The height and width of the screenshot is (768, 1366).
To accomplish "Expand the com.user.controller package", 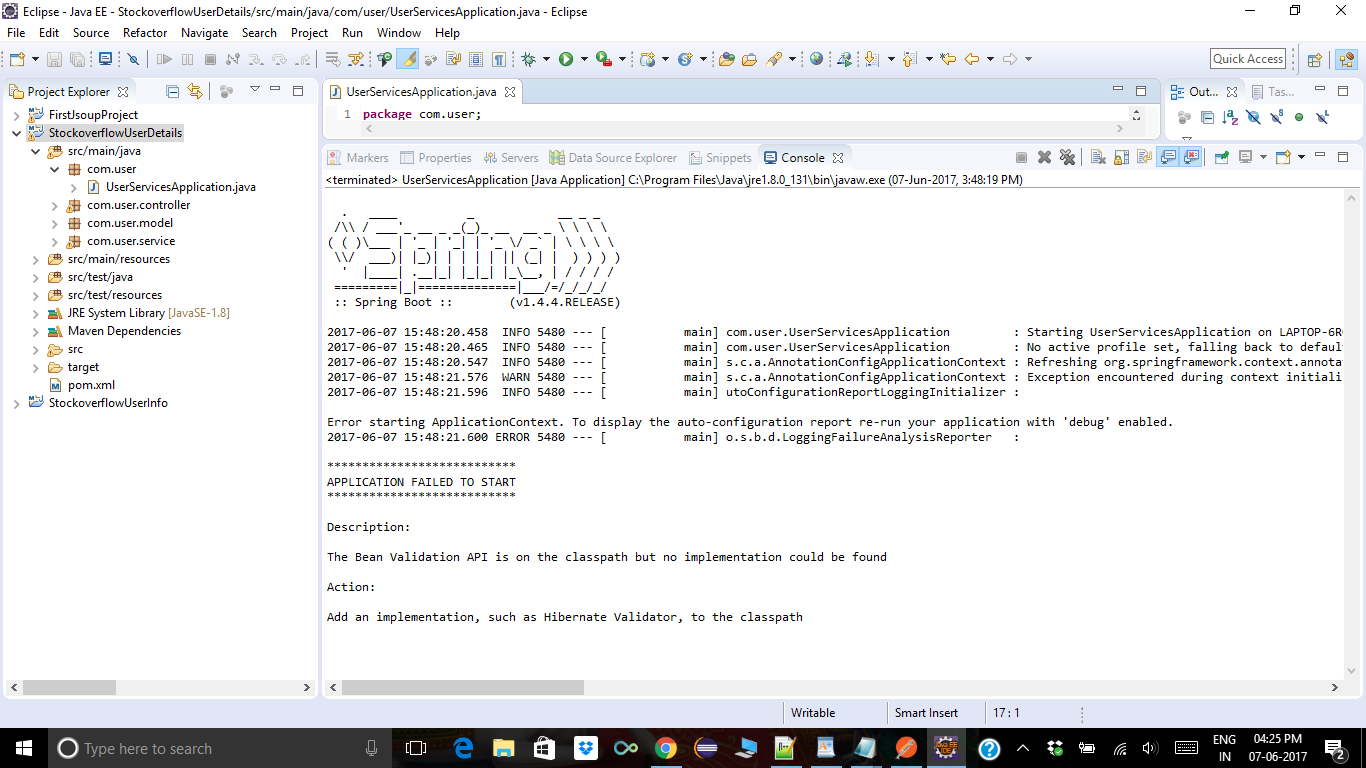I will 55,205.
